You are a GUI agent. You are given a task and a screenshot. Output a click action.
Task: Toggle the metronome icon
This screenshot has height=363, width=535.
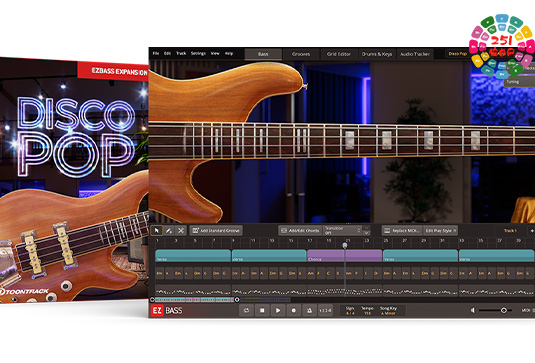click(309, 310)
